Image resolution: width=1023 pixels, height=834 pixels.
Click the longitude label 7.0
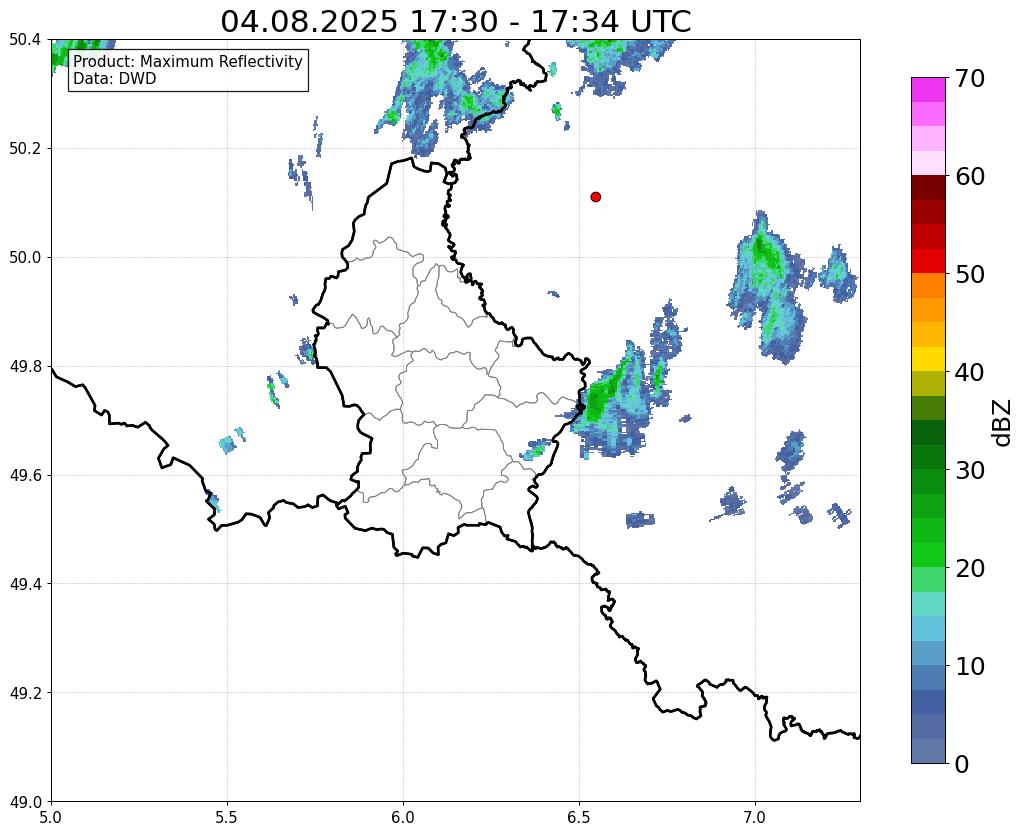(755, 817)
